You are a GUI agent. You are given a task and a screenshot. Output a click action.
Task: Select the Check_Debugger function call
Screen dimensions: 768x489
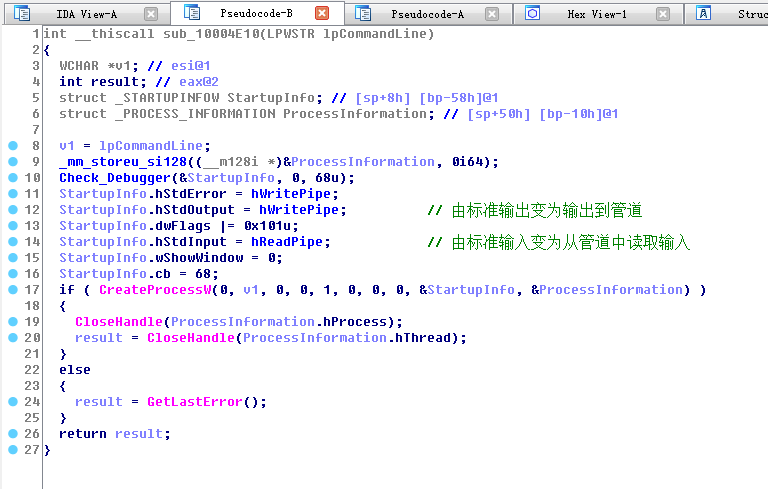click(115, 178)
